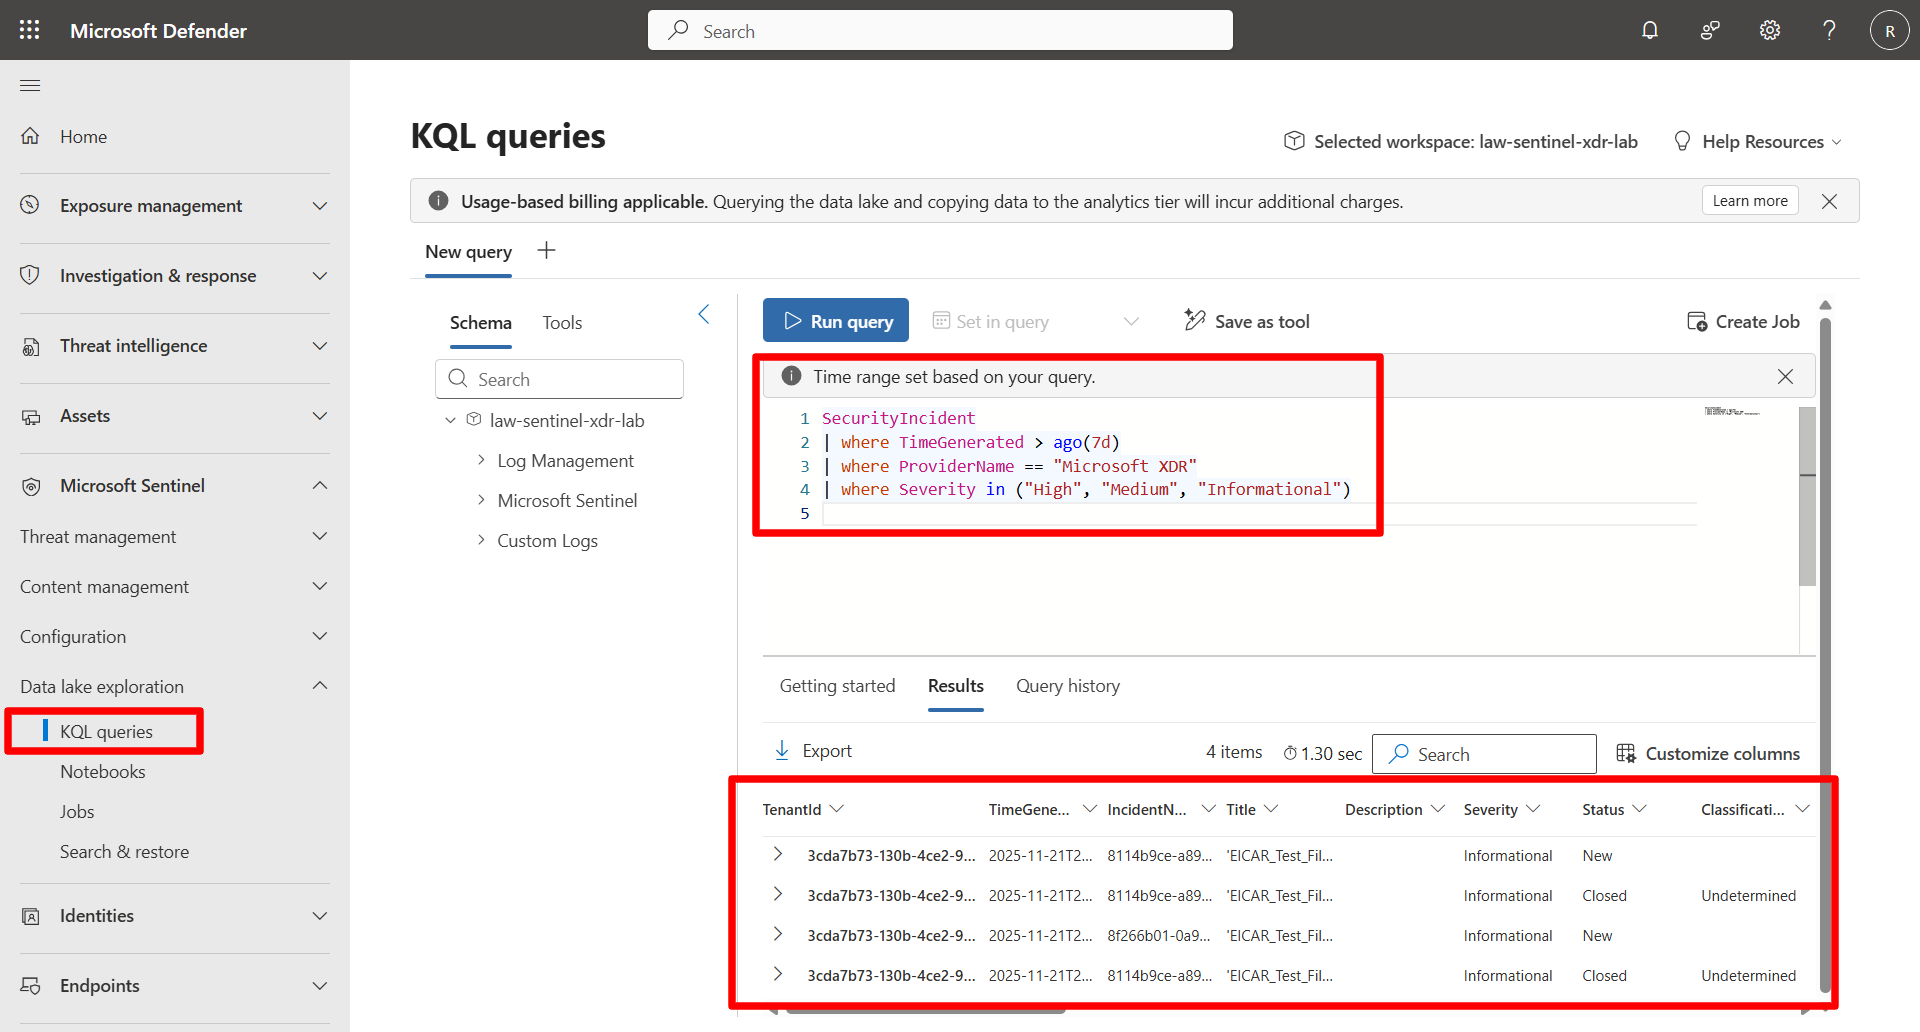This screenshot has height=1032, width=1920.
Task: Expand Content management submenu
Action: pos(320,586)
